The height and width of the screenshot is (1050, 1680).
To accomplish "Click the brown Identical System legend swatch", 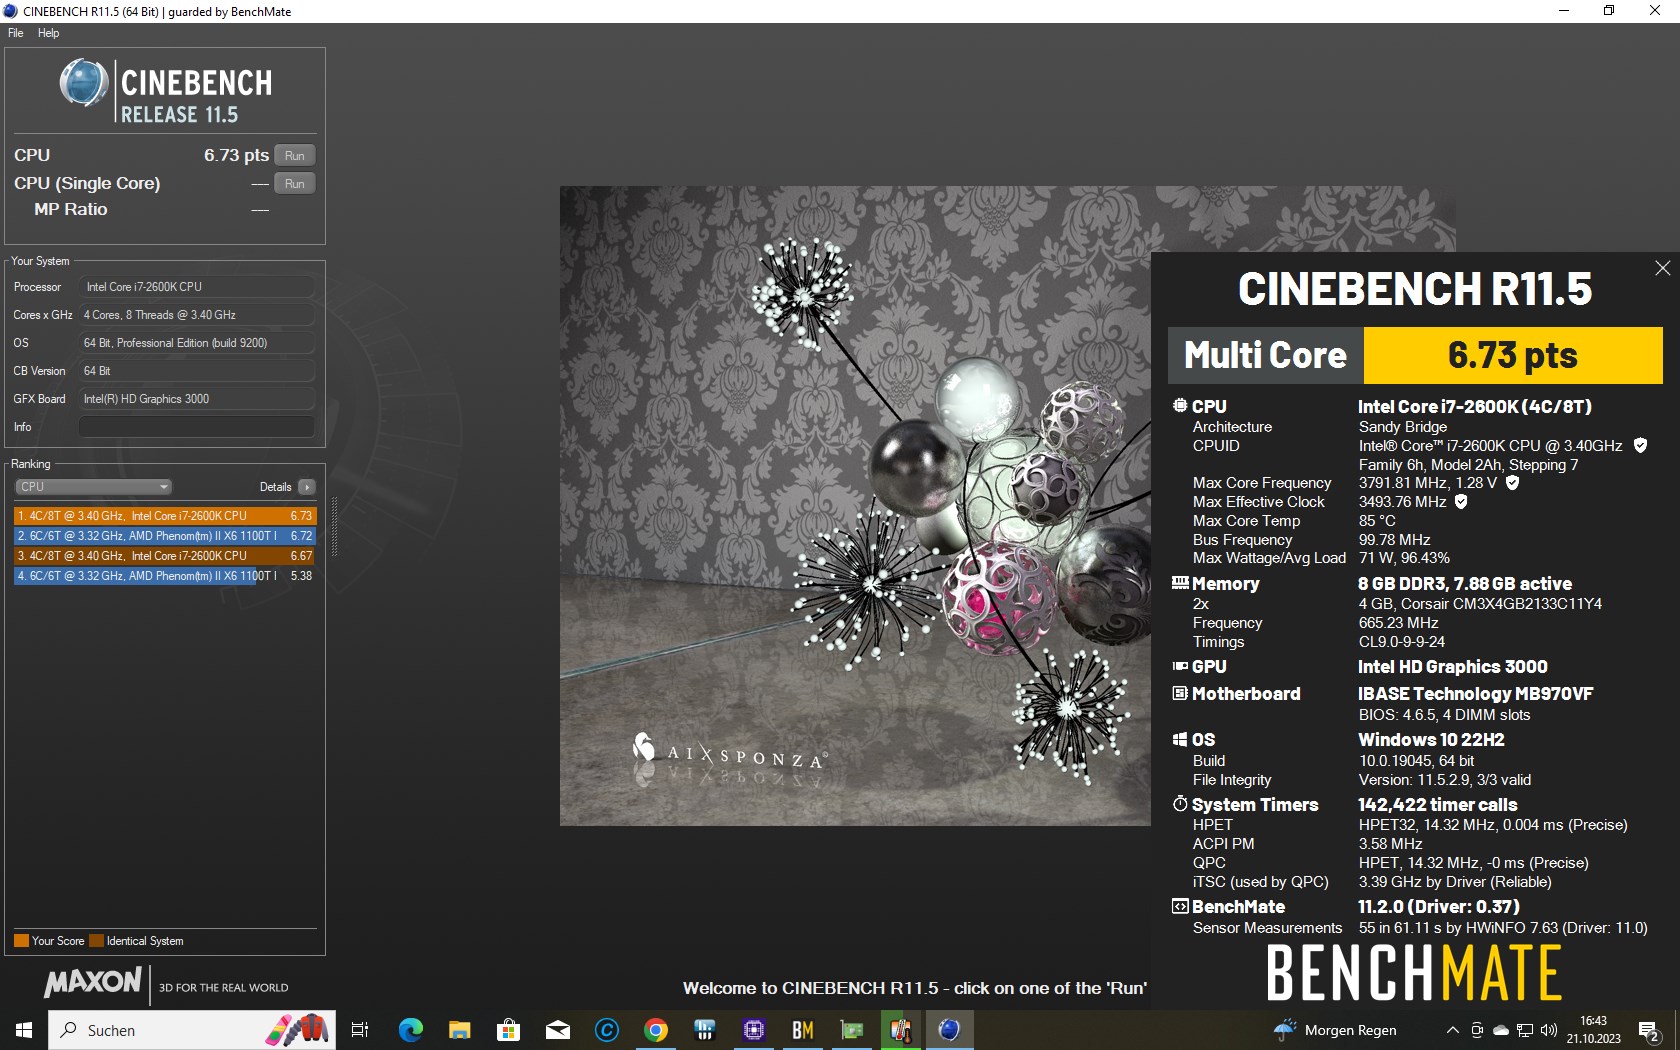I will pyautogui.click(x=96, y=941).
